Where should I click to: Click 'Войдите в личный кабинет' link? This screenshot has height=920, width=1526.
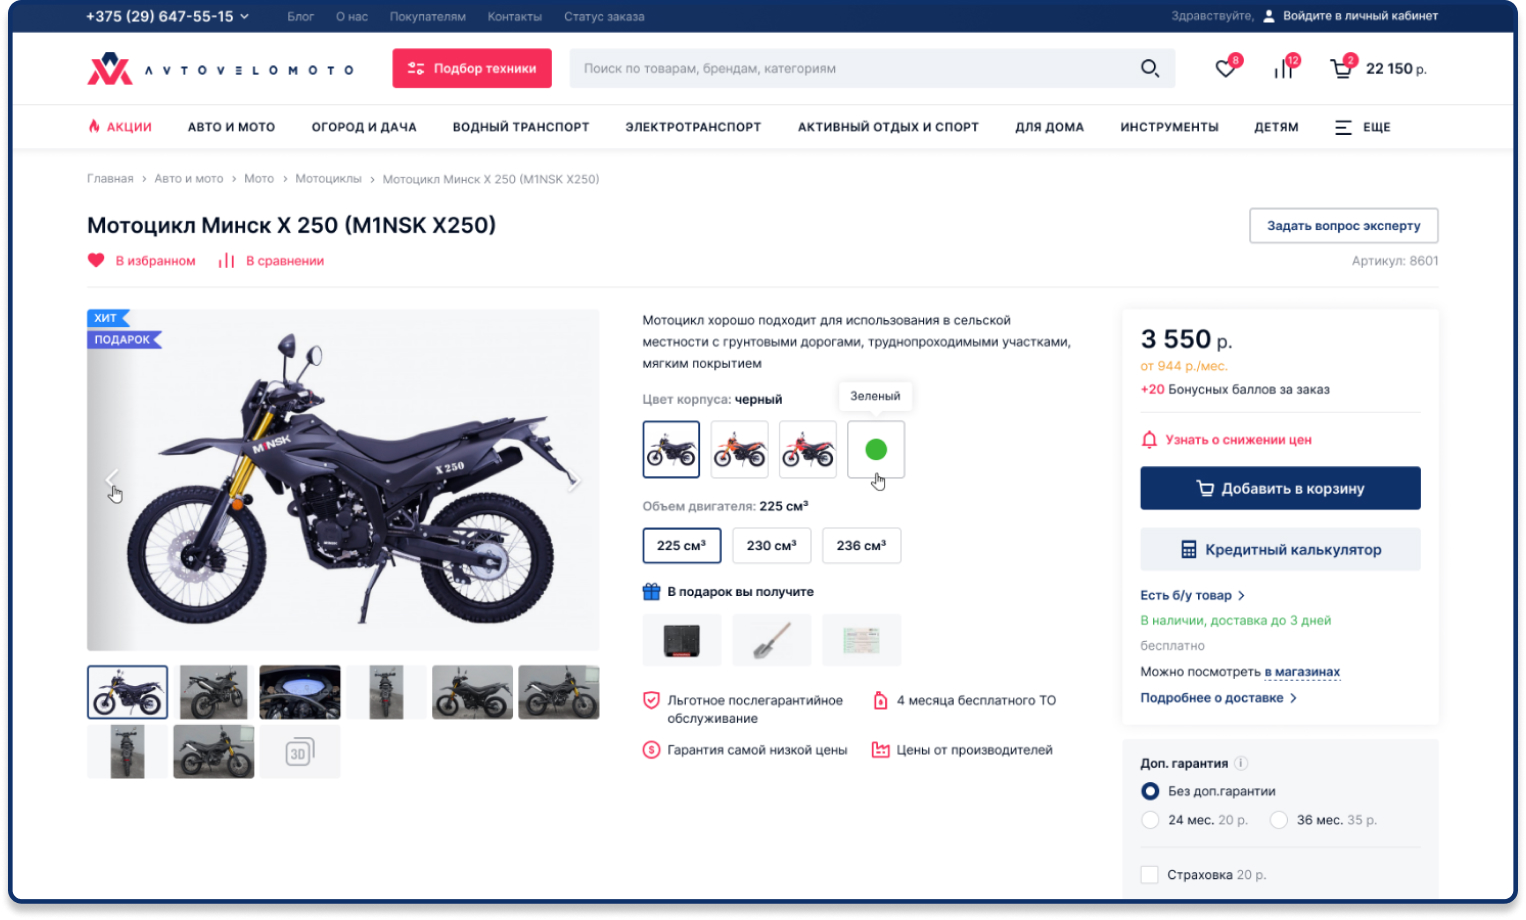tap(1360, 16)
